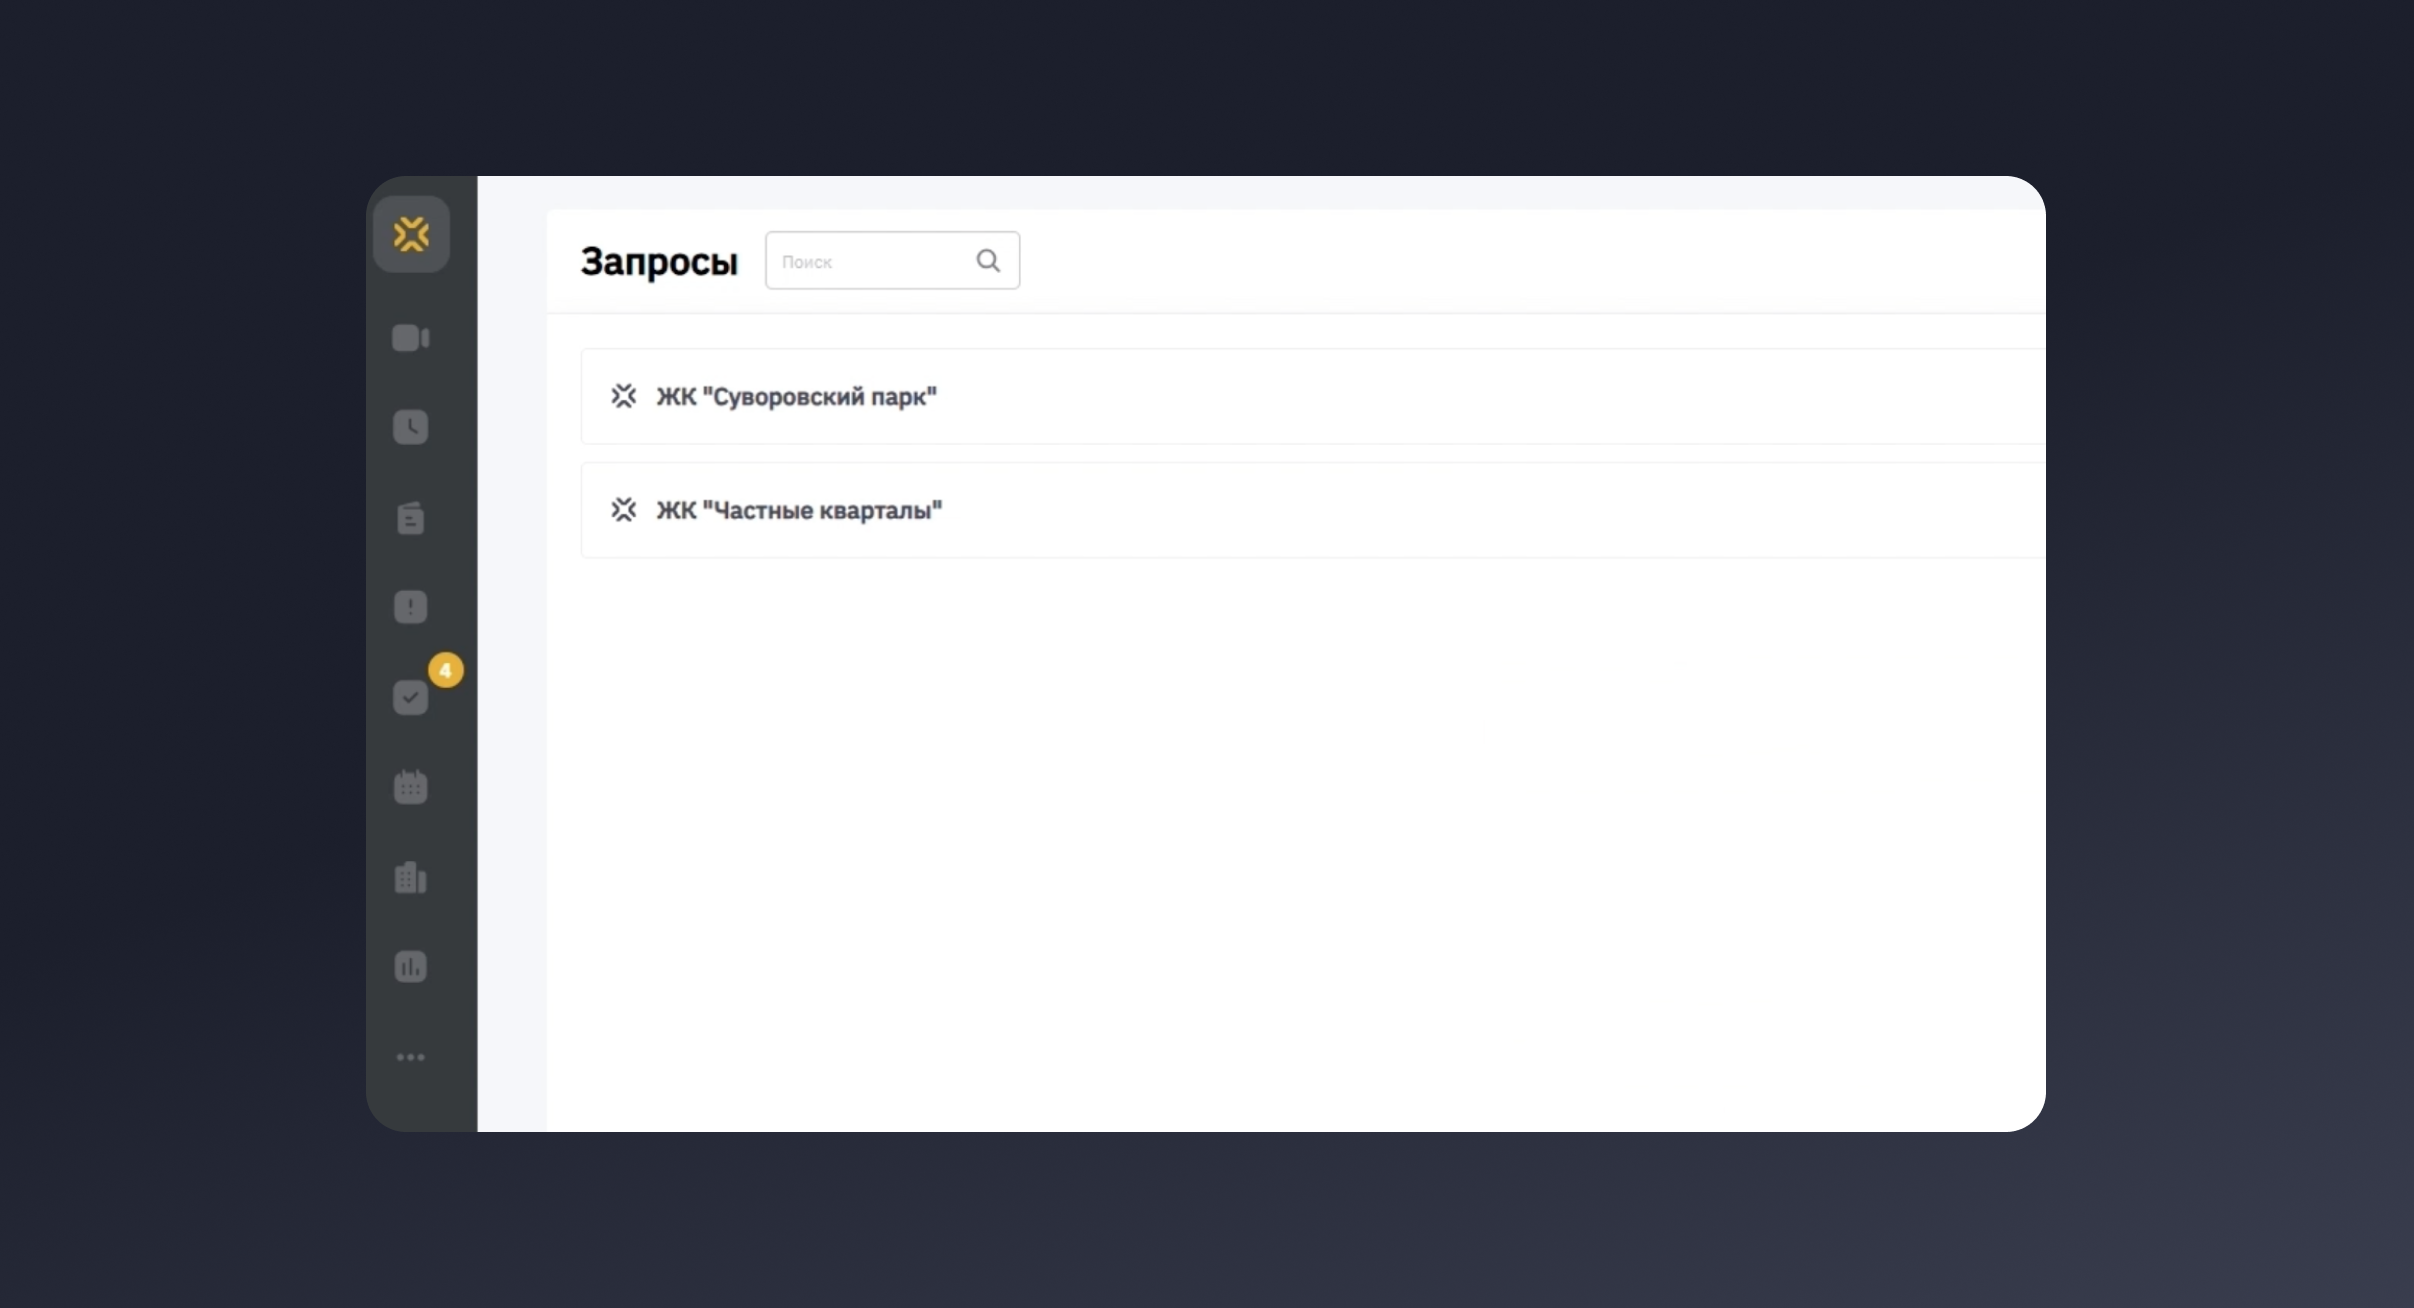The height and width of the screenshot is (1308, 2414).
Task: Open the bar chart statistics icon
Action: click(411, 965)
